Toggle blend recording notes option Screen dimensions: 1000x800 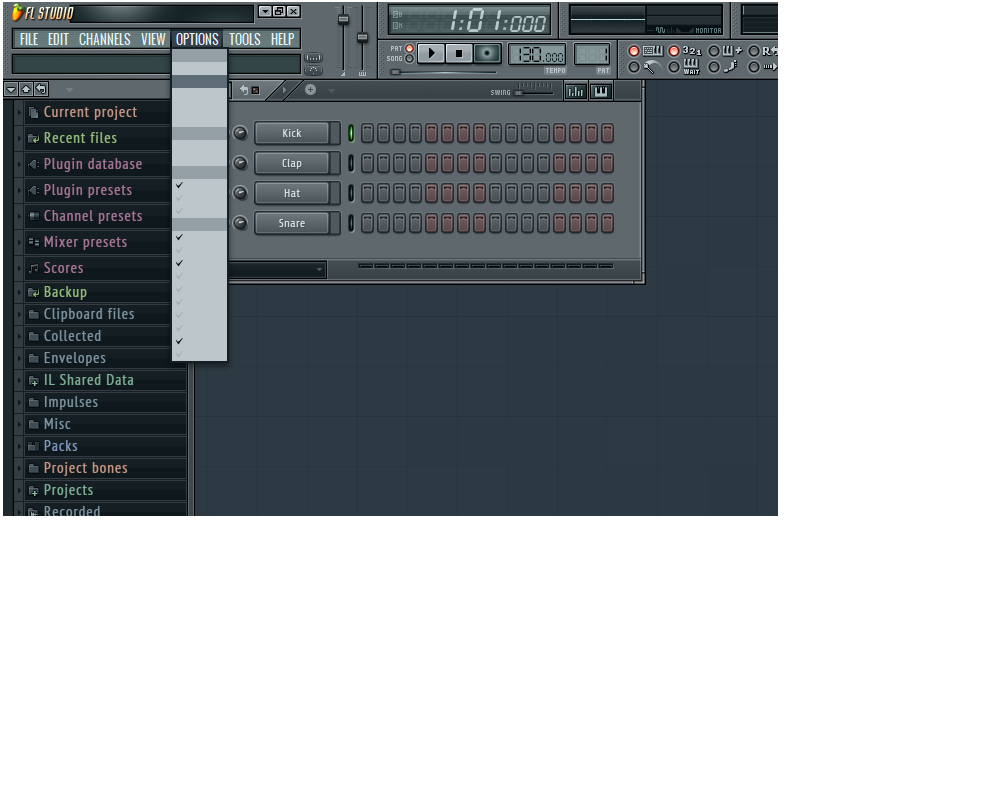click(x=714, y=51)
